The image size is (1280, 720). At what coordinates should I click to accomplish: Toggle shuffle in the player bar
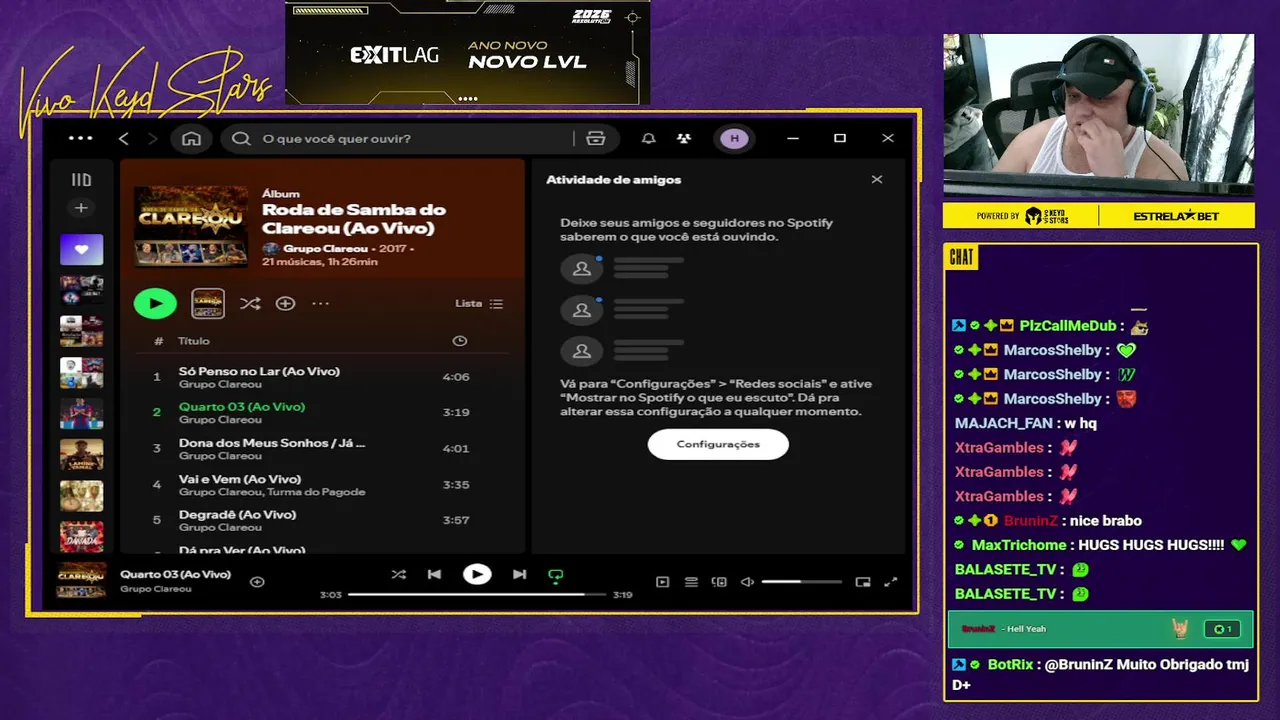(398, 574)
